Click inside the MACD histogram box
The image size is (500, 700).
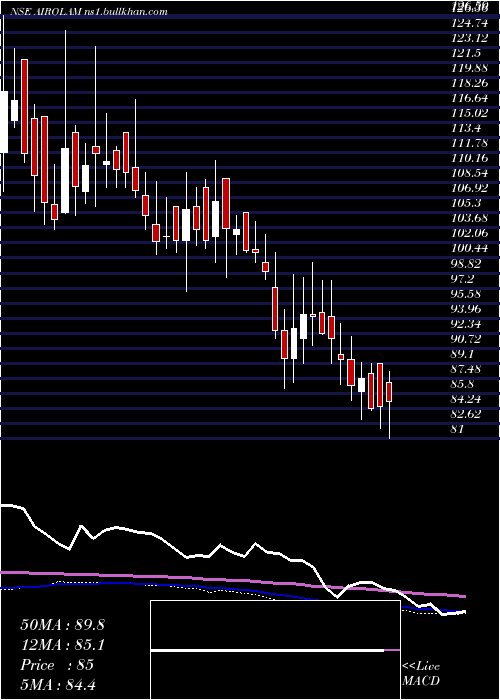coord(275,650)
